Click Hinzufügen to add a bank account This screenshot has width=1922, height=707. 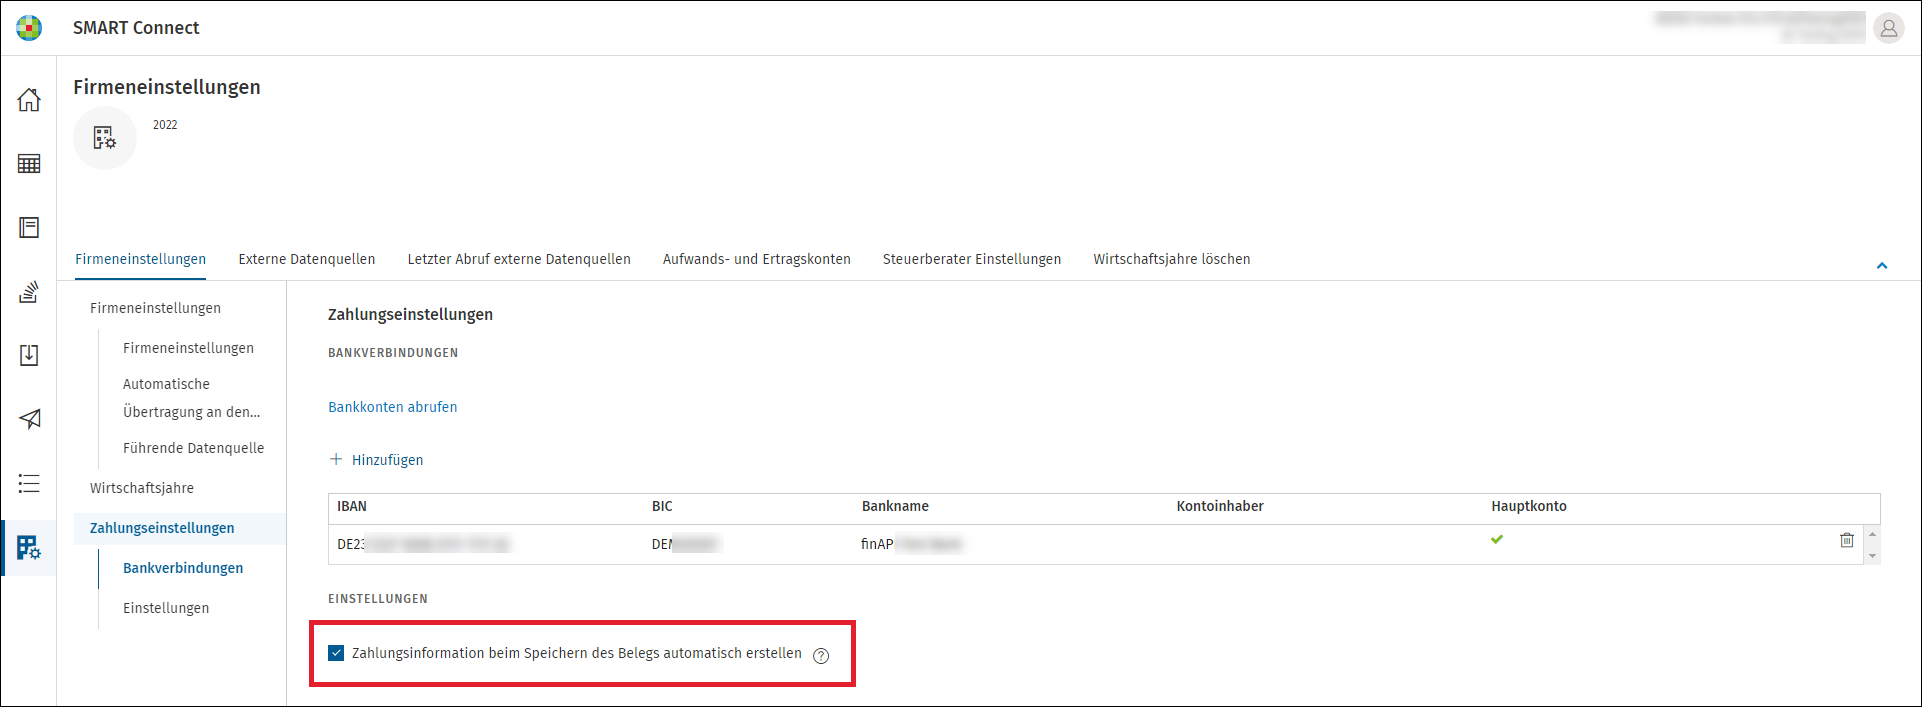(x=376, y=460)
